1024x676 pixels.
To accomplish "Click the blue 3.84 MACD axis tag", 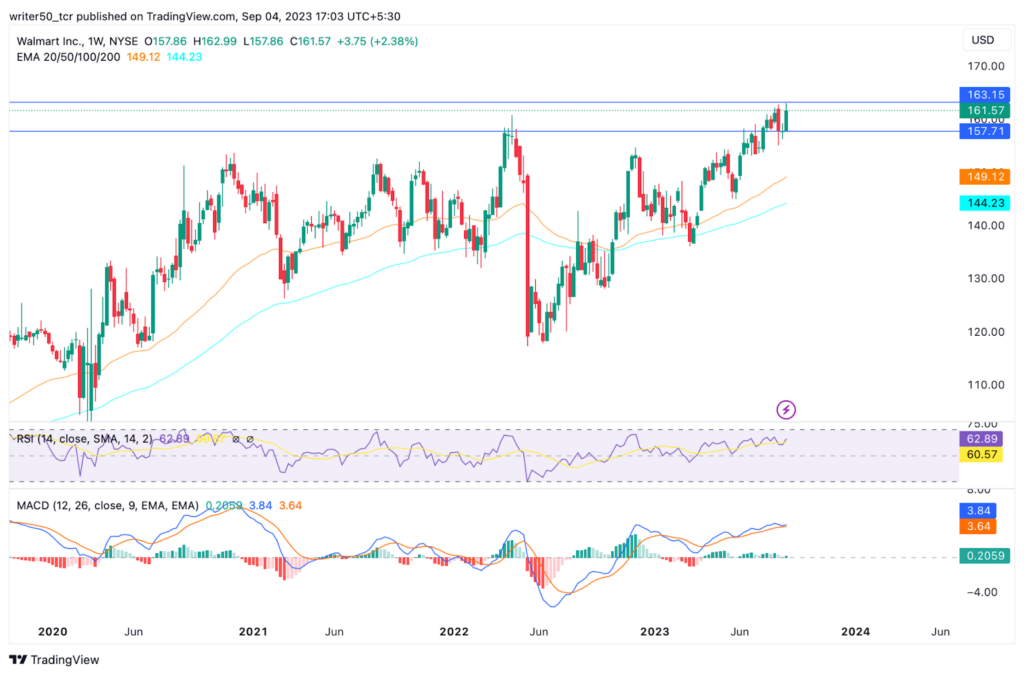I will tap(978, 511).
